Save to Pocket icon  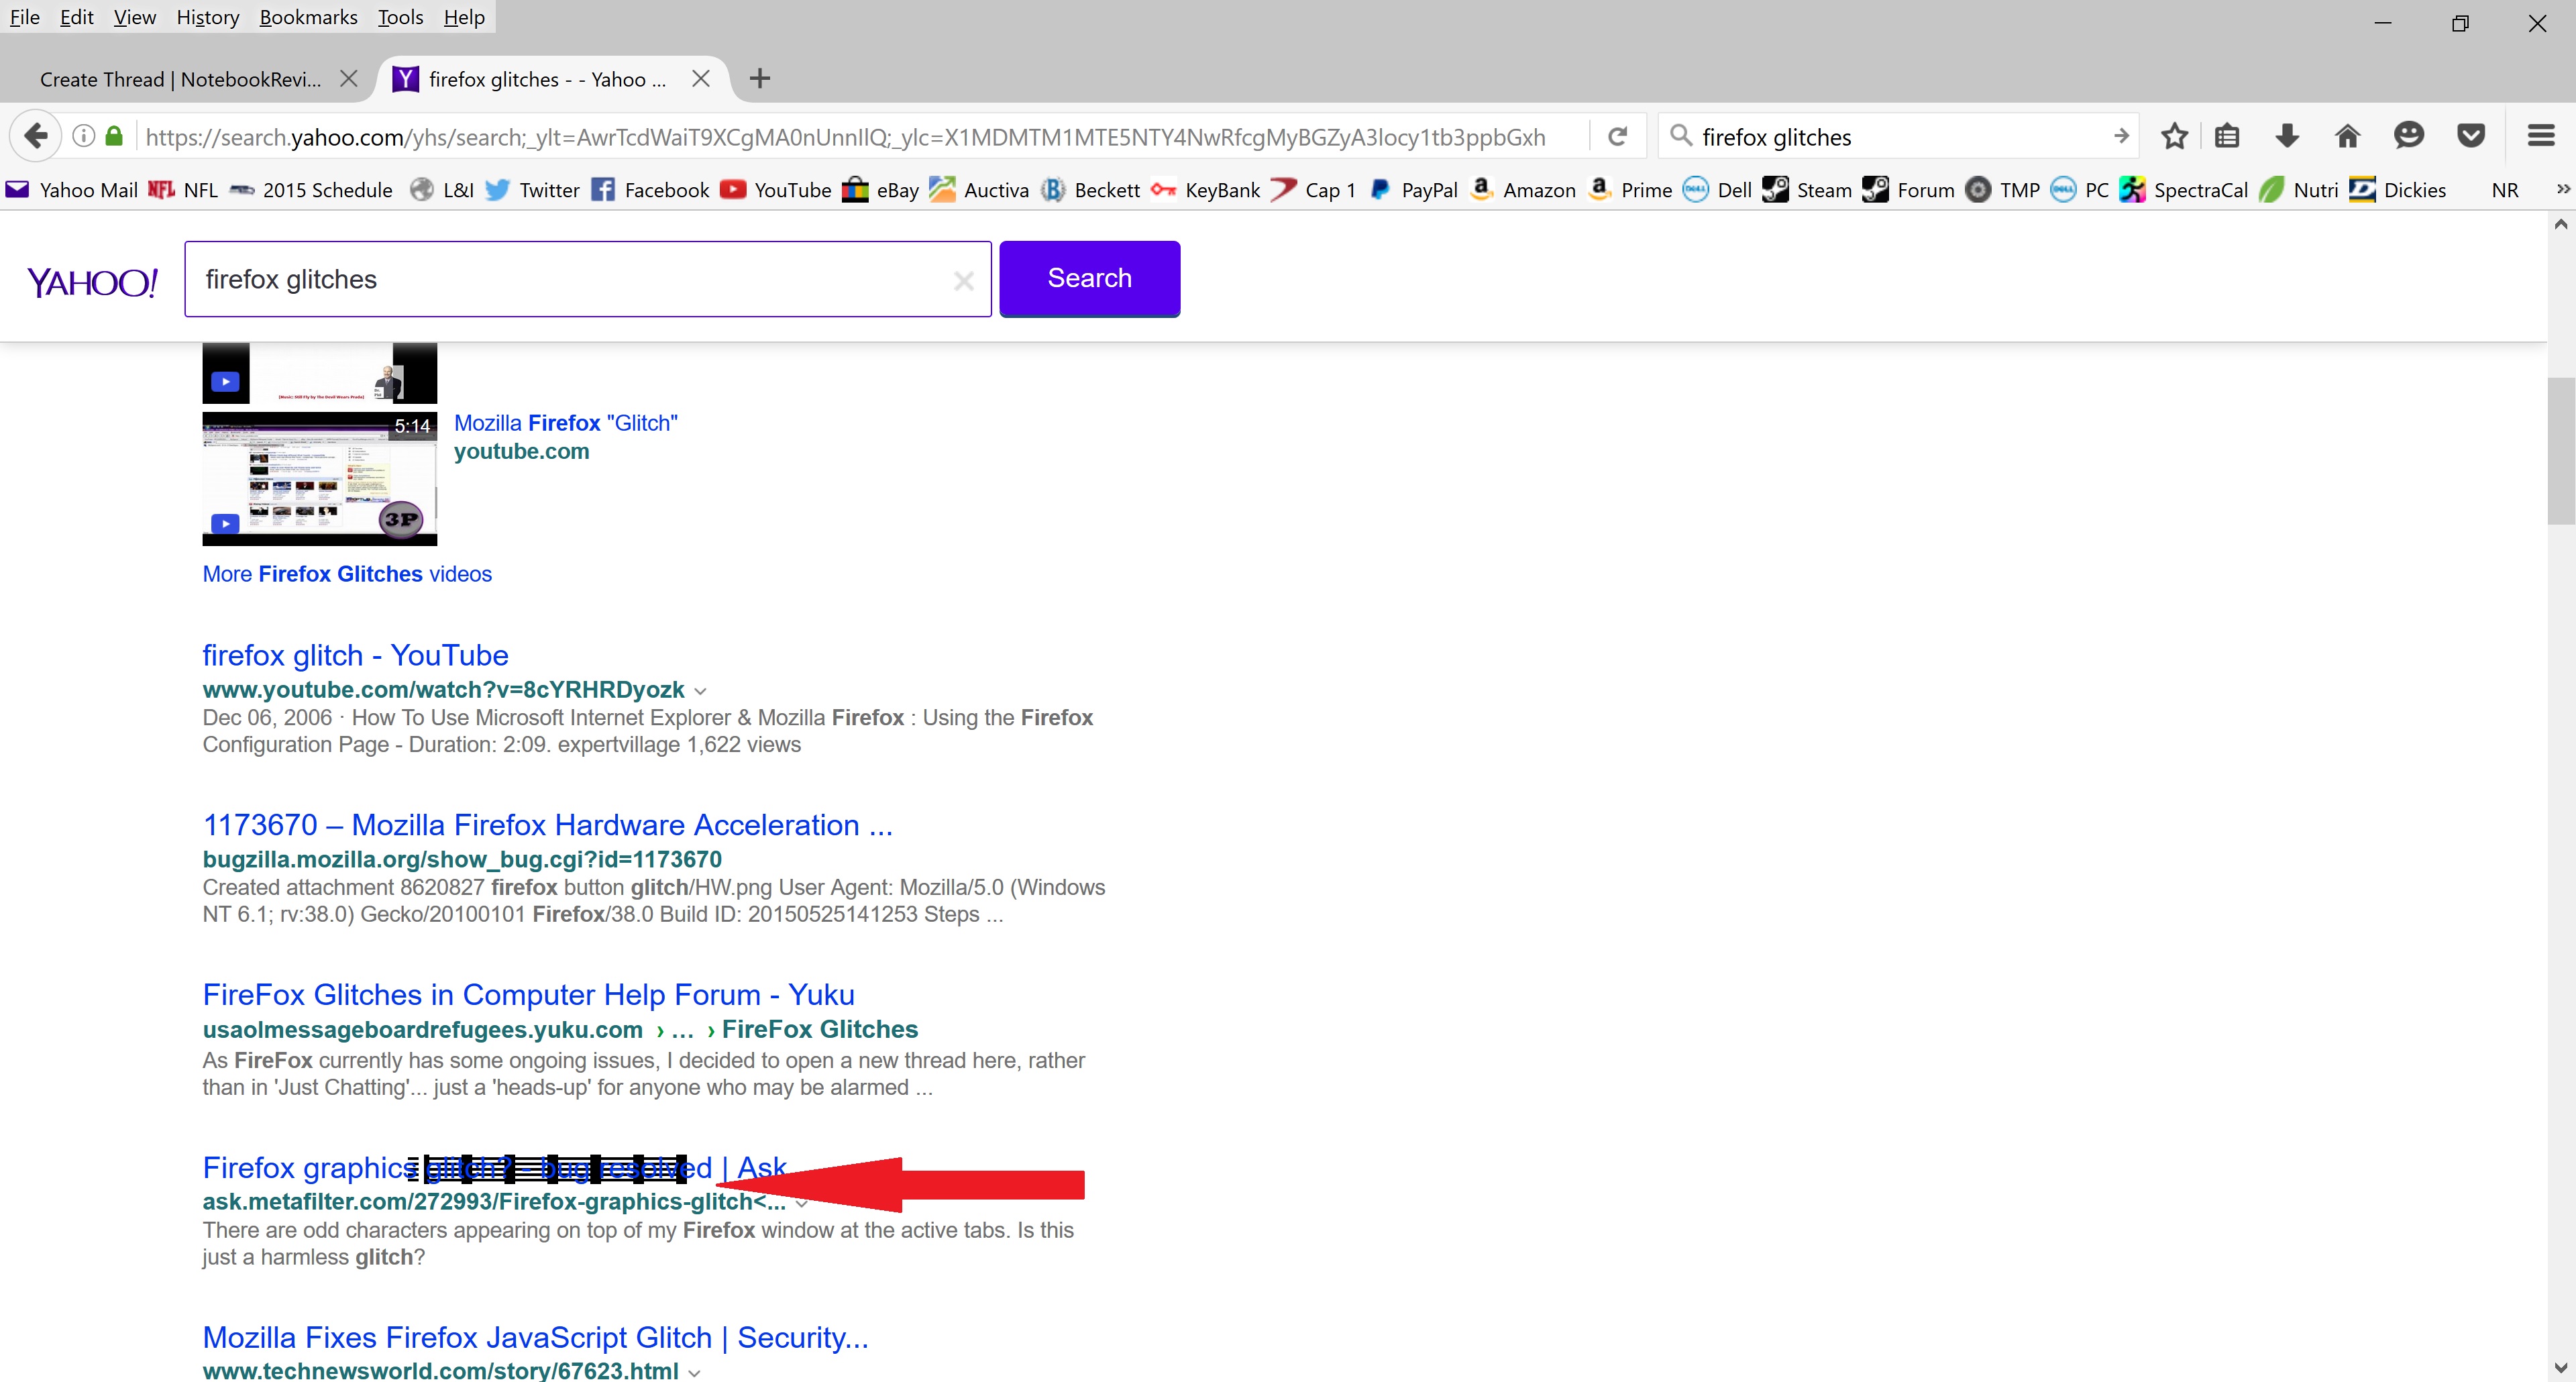pos(2471,136)
